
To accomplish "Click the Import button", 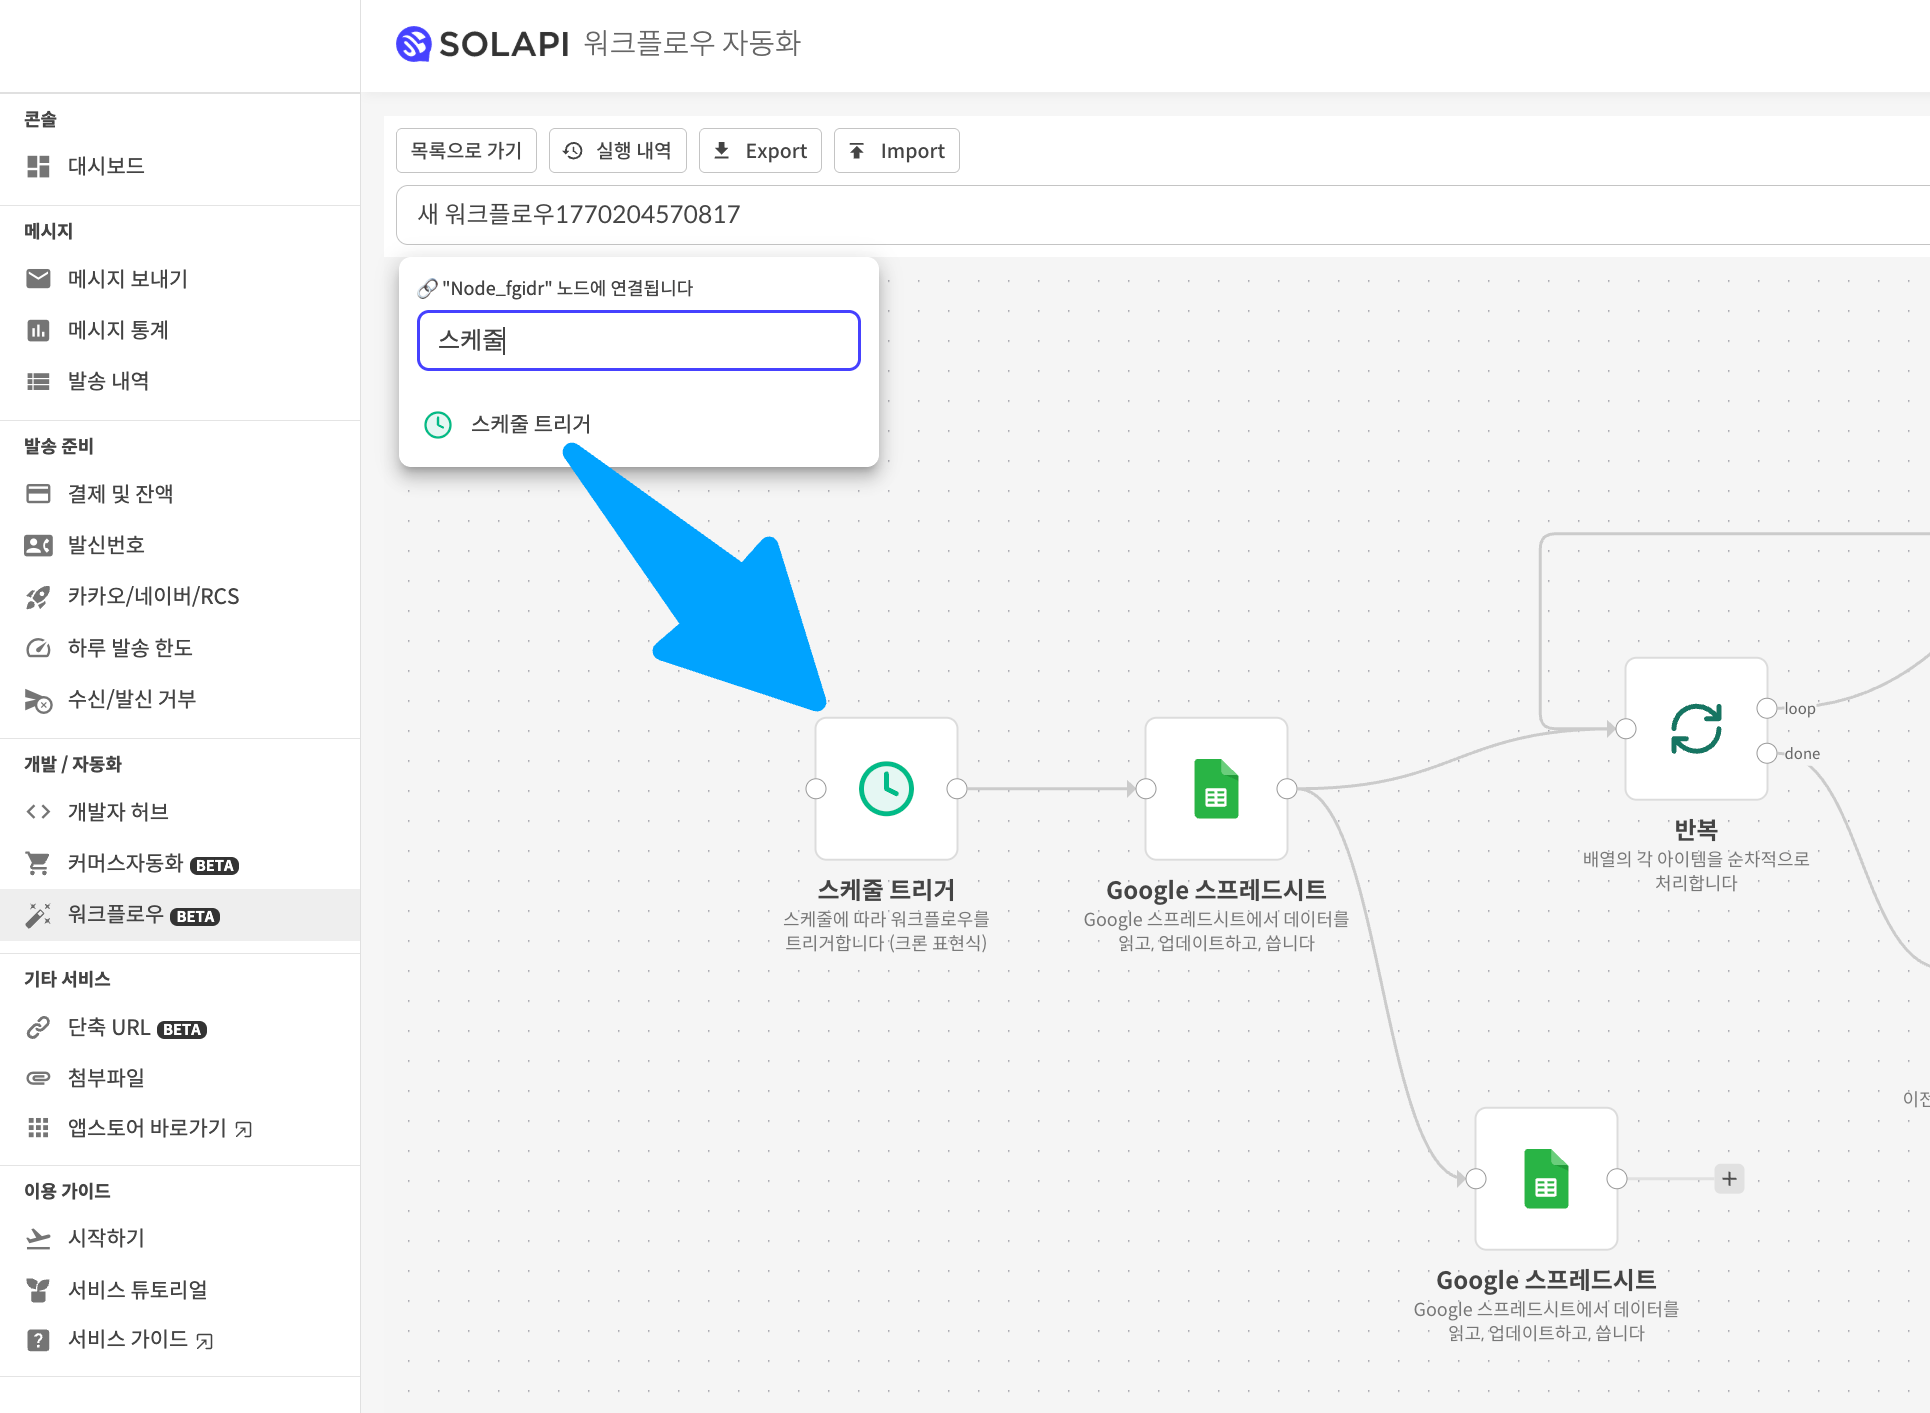I will coord(897,151).
